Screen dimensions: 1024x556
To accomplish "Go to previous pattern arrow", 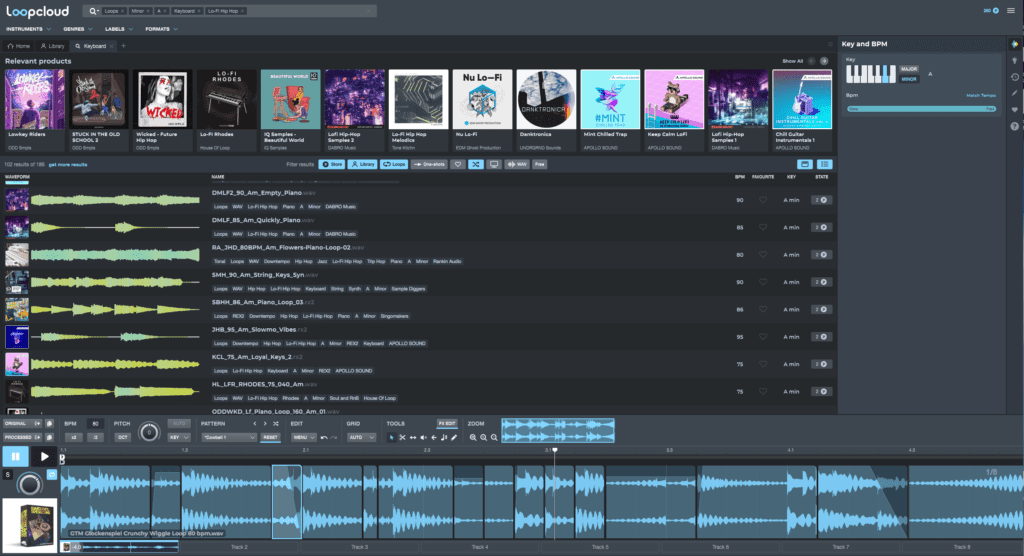I will [255, 424].
